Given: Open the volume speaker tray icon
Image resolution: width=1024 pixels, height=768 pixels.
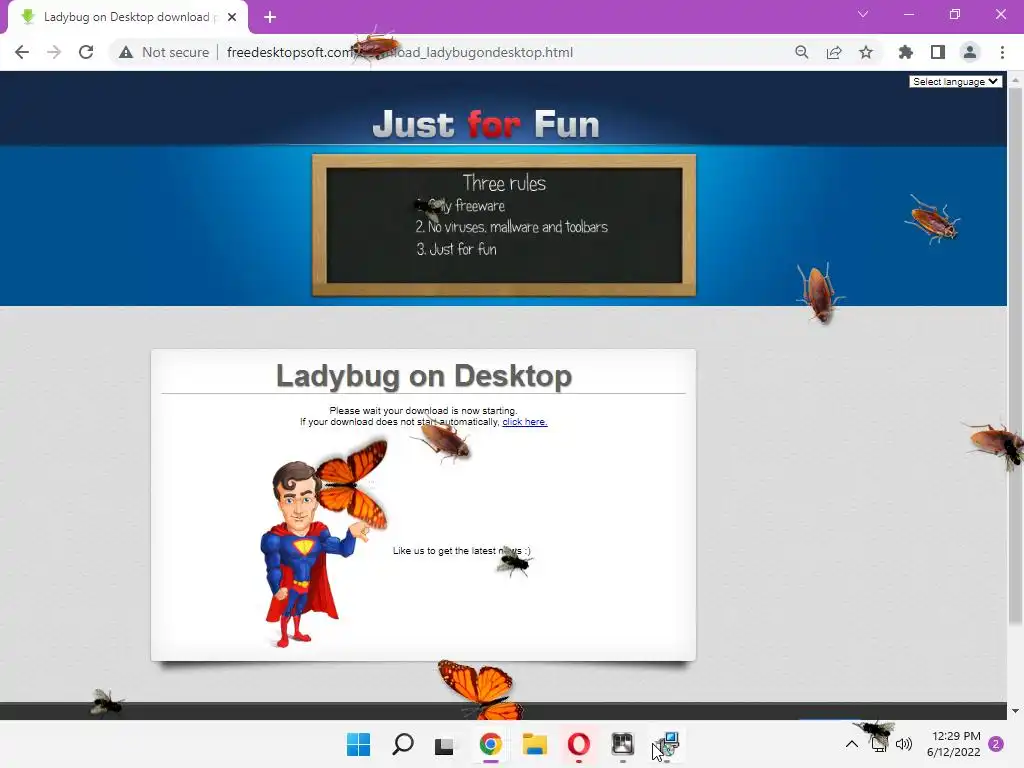Looking at the screenshot, I should [x=904, y=744].
